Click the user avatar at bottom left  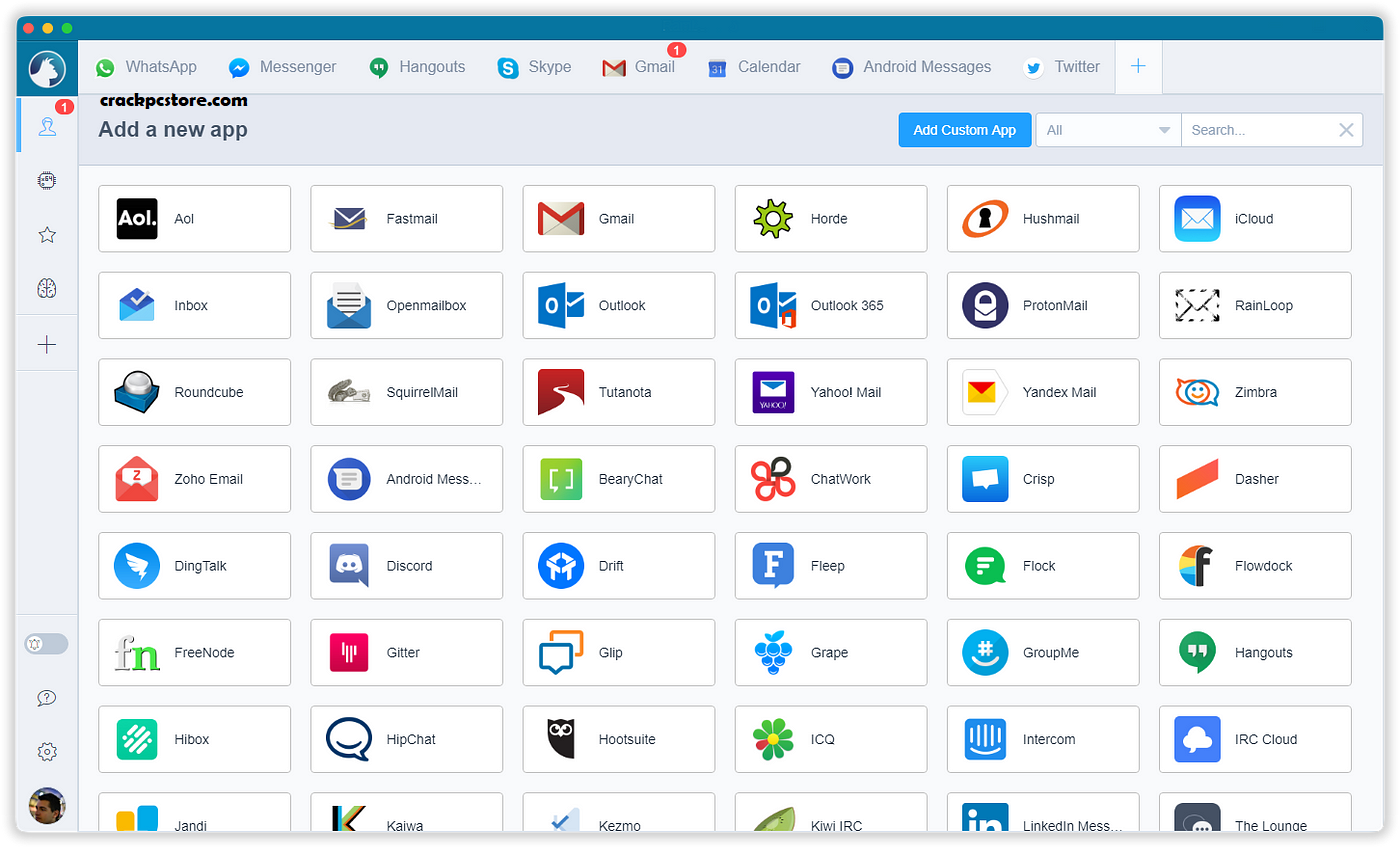click(47, 806)
